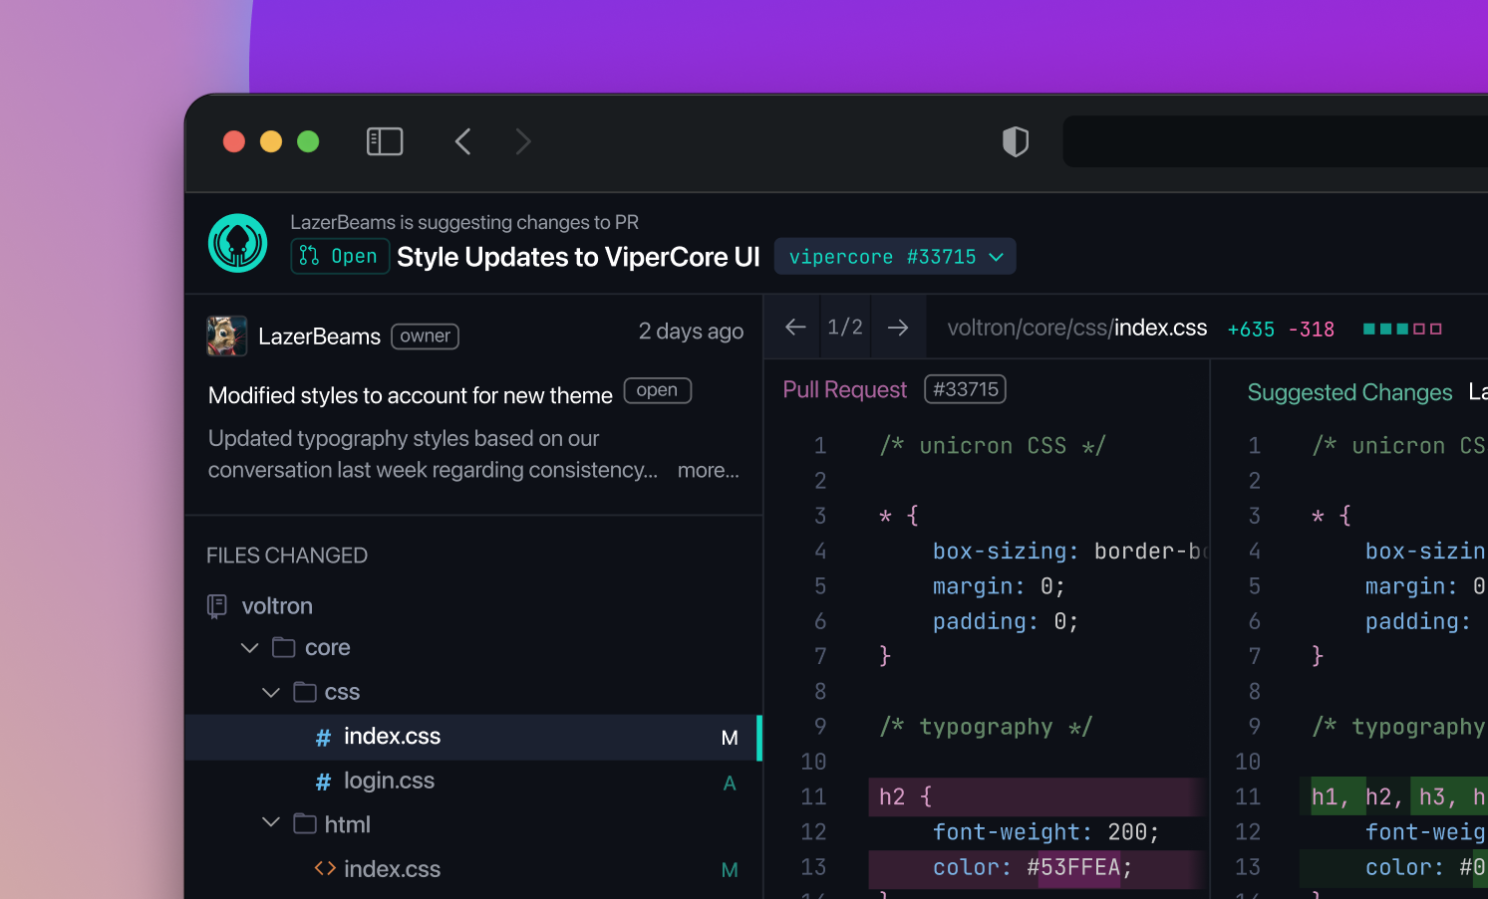This screenshot has width=1488, height=899.
Task: Go back with the browser back chevron
Action: tap(463, 142)
